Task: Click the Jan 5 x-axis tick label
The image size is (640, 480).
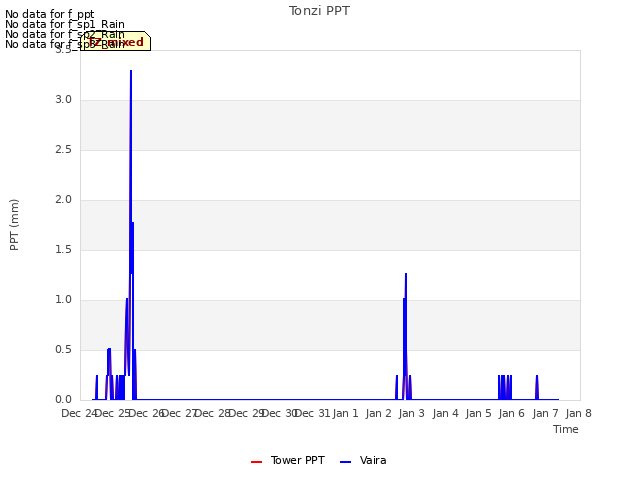Action: (478, 413)
